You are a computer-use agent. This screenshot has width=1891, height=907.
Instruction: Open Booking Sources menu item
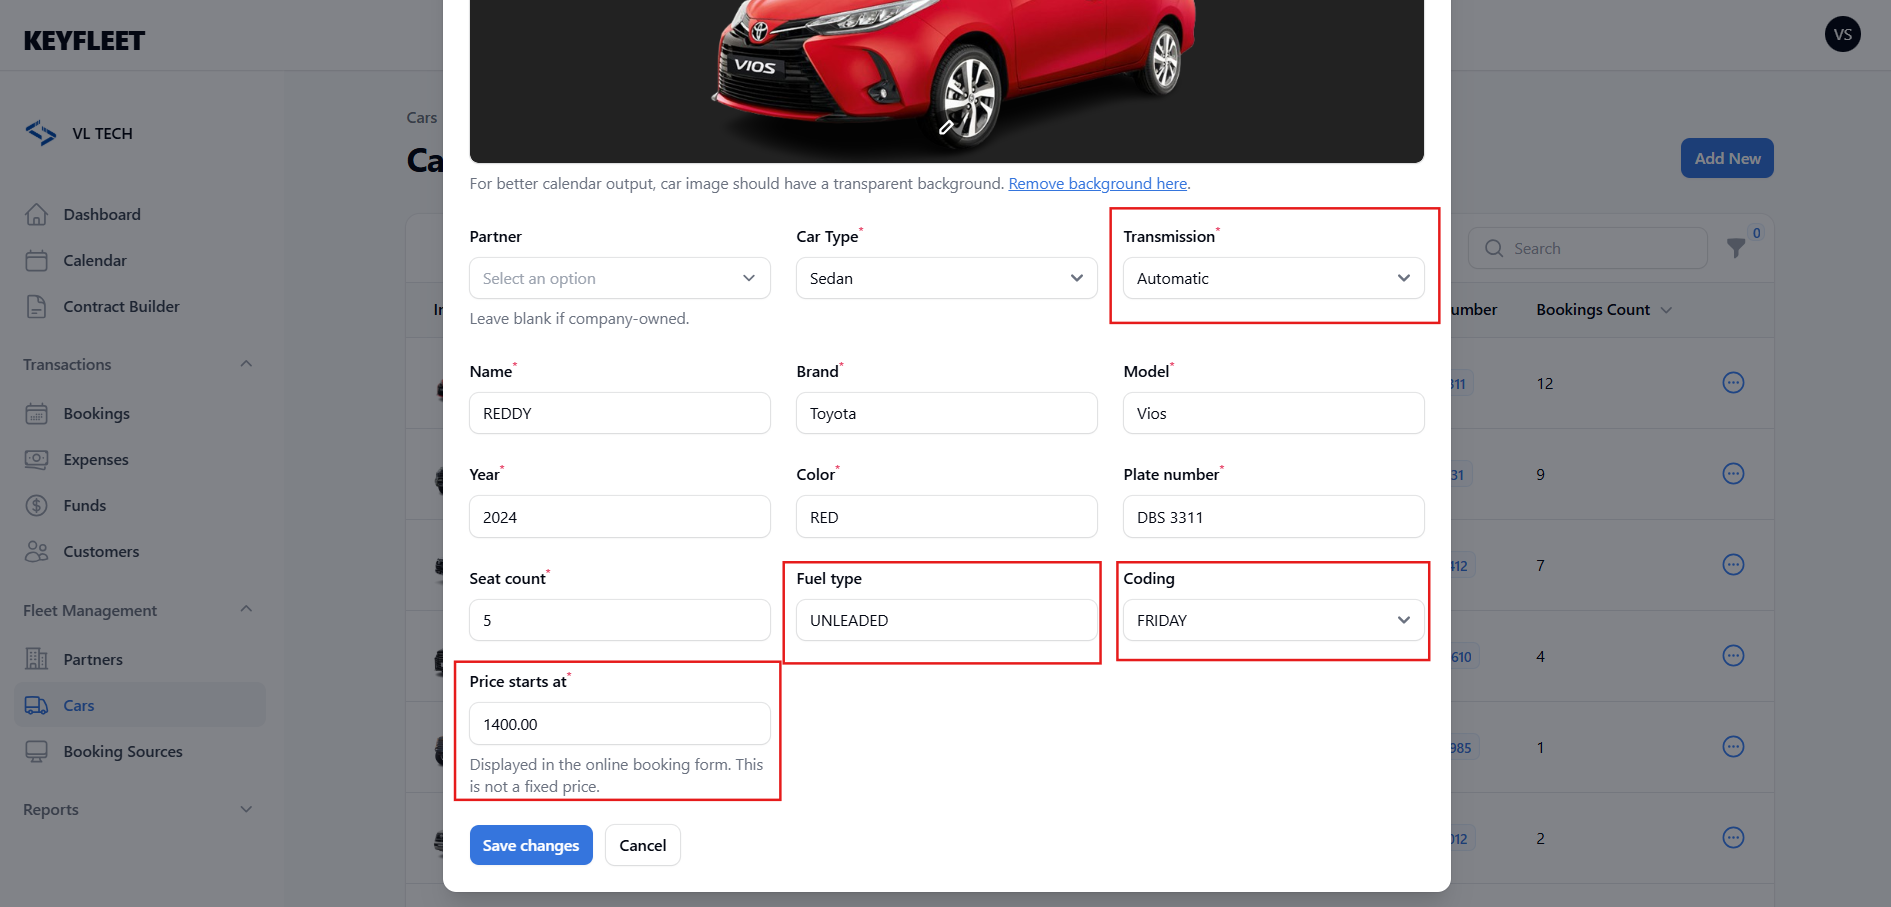click(122, 752)
